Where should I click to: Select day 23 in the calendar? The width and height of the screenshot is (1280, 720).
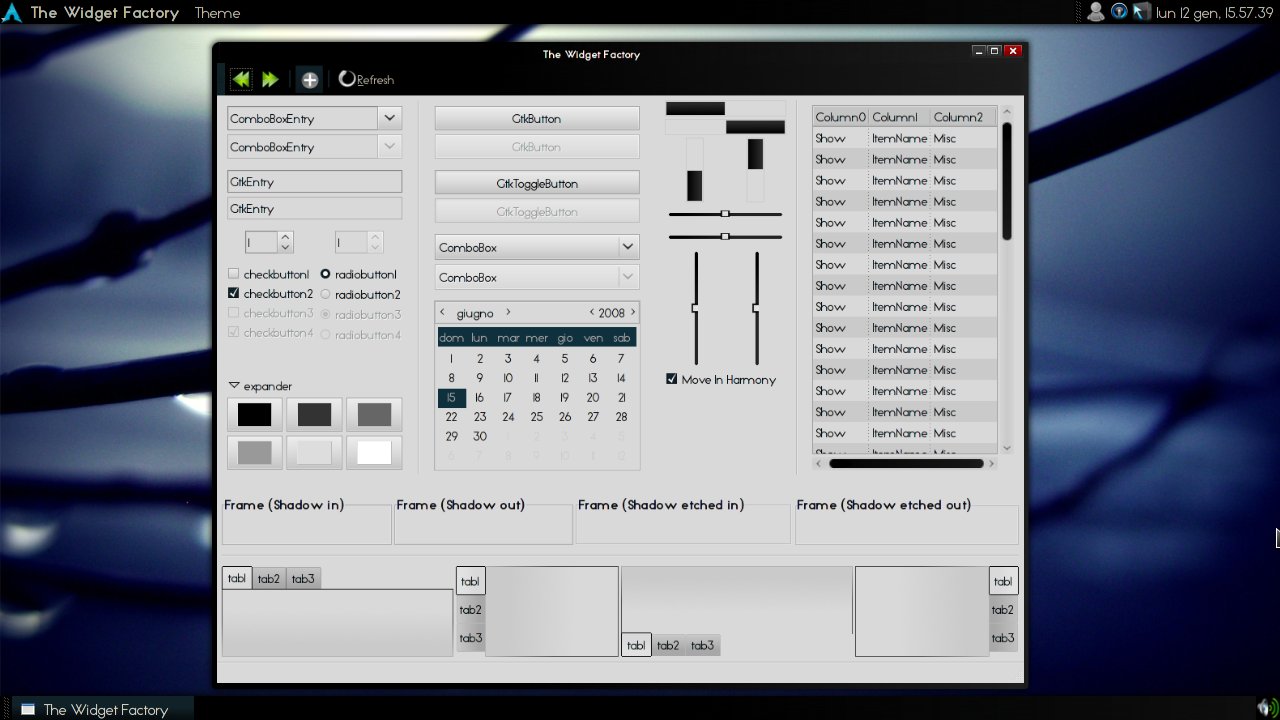[480, 417]
